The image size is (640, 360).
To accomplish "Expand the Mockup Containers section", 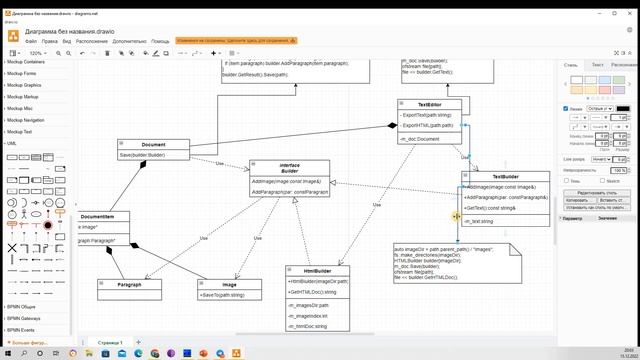I will [25, 62].
